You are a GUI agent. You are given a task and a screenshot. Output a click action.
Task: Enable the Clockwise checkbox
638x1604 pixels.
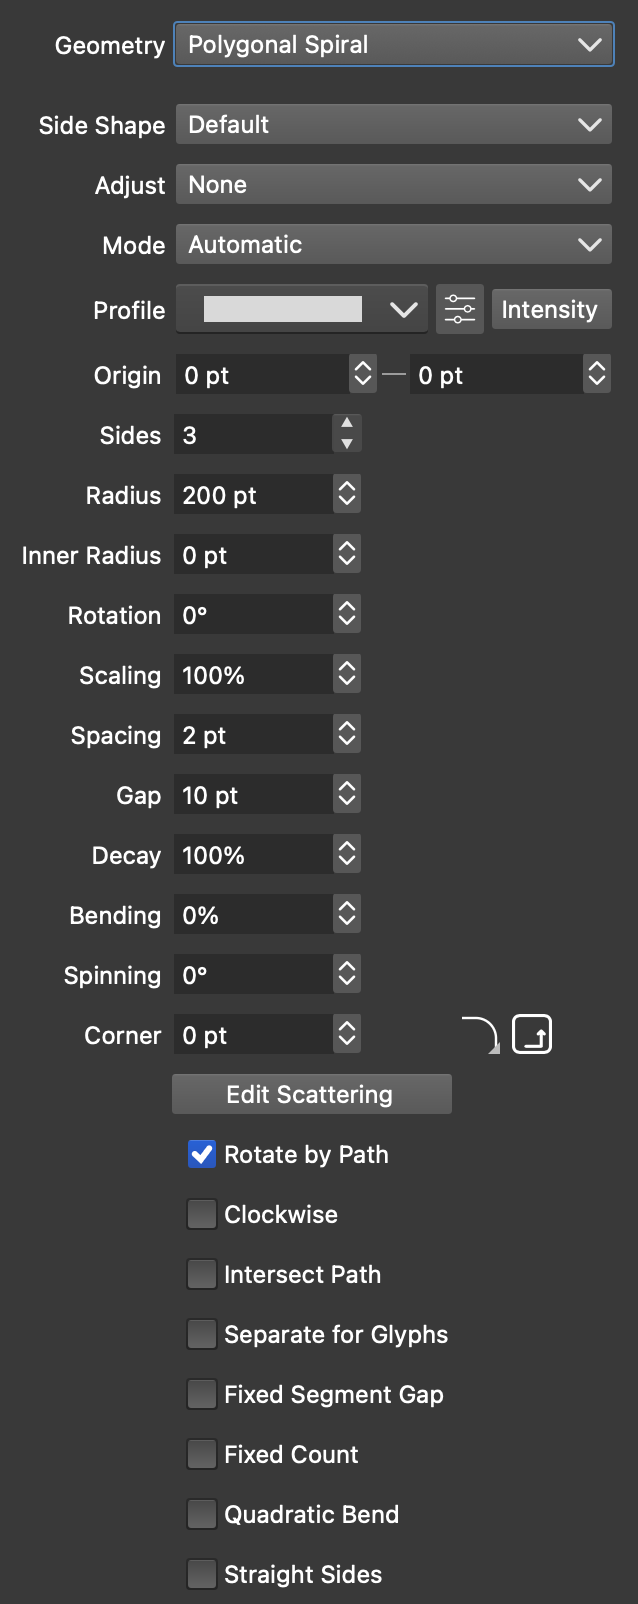pyautogui.click(x=202, y=1214)
